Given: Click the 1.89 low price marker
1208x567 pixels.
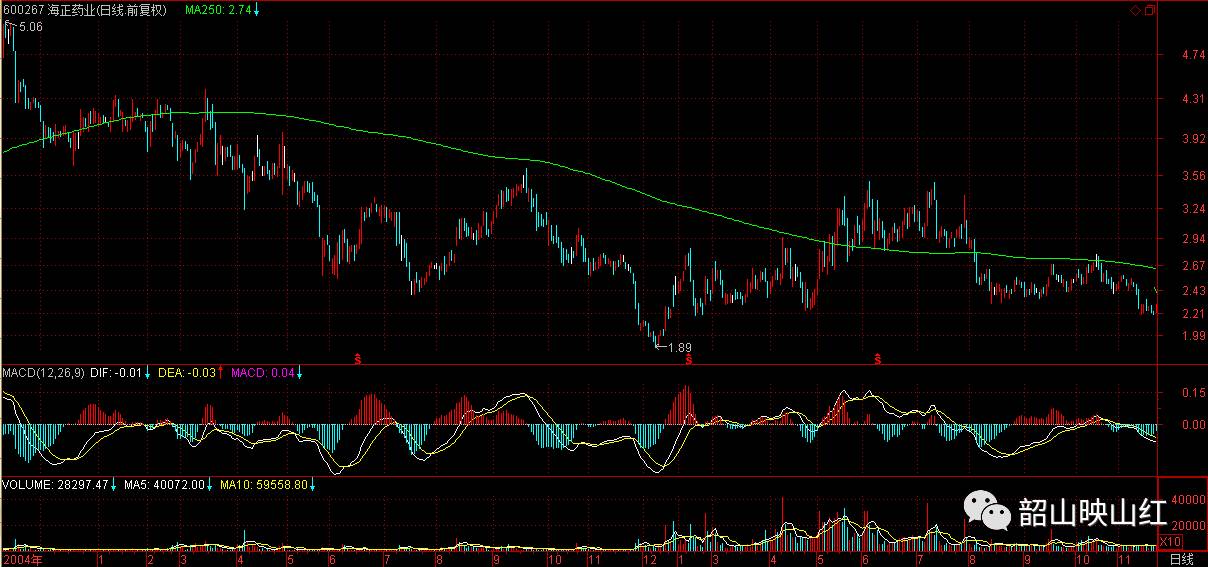Looking at the screenshot, I should 680,348.
